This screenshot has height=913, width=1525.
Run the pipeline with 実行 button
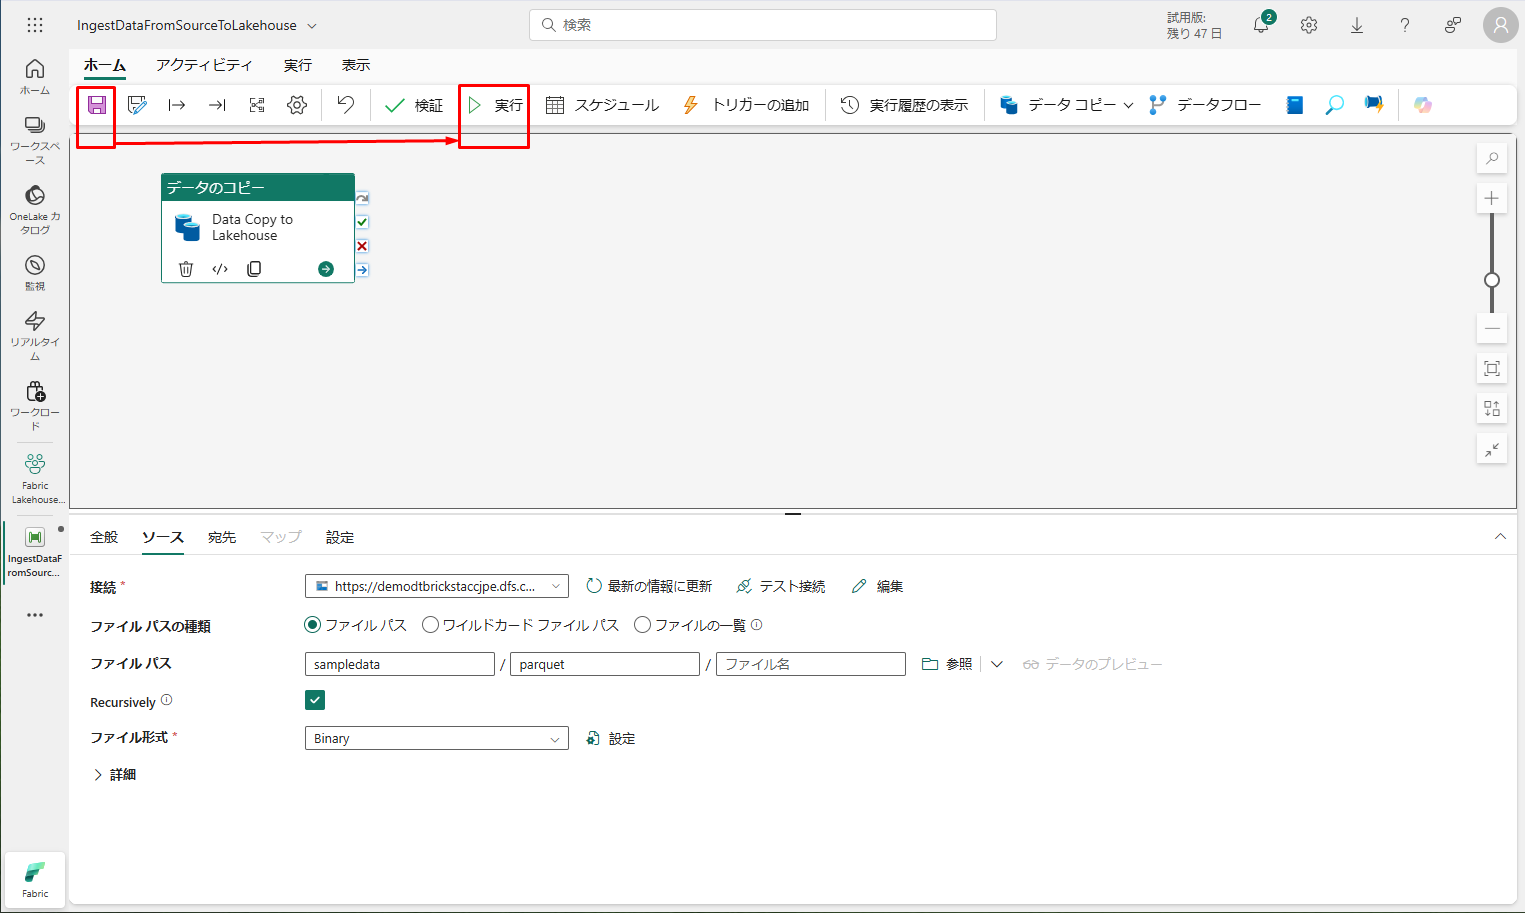point(494,105)
